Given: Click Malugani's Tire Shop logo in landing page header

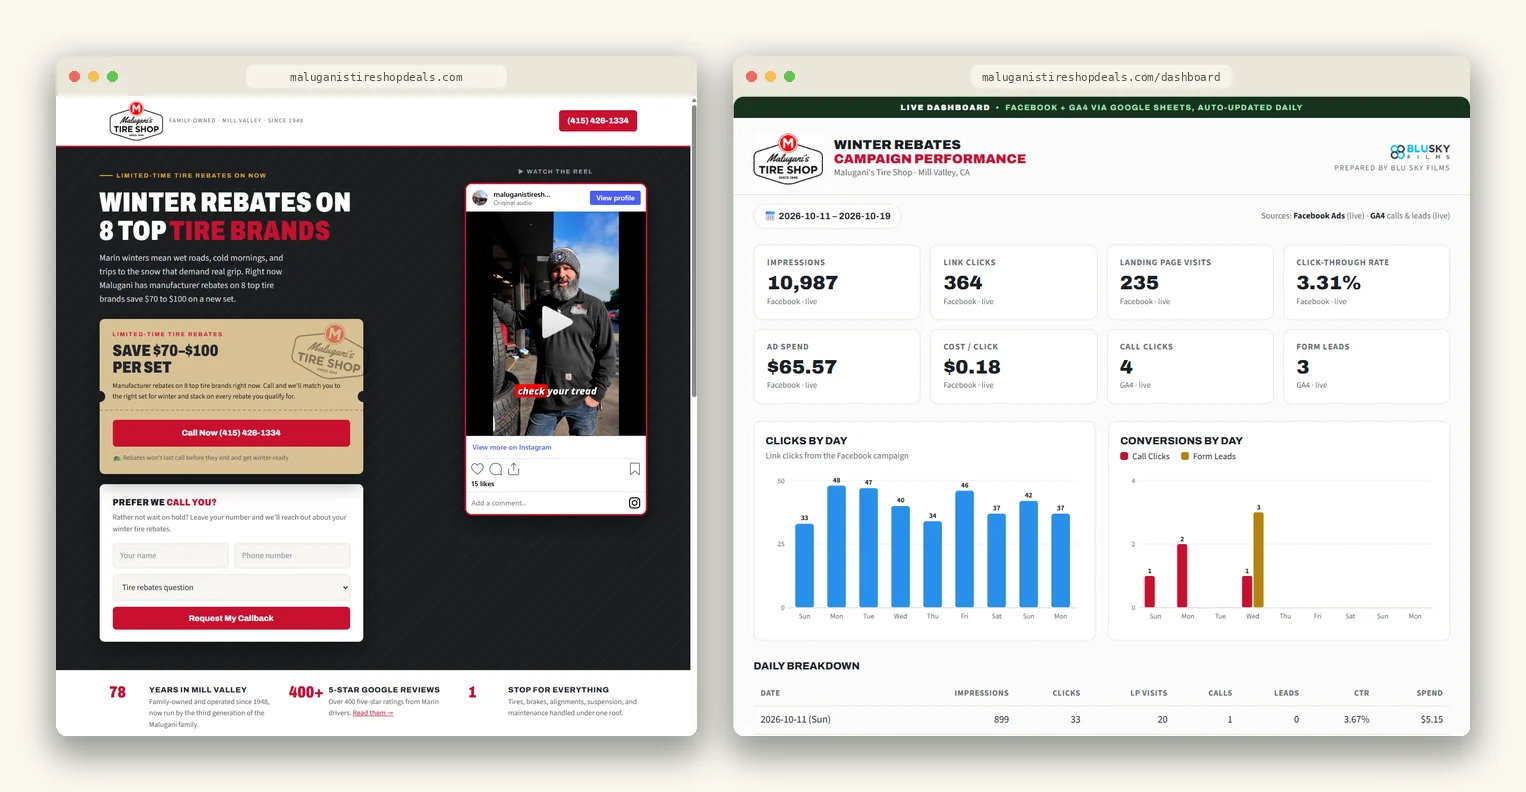Looking at the screenshot, I should click(x=136, y=121).
